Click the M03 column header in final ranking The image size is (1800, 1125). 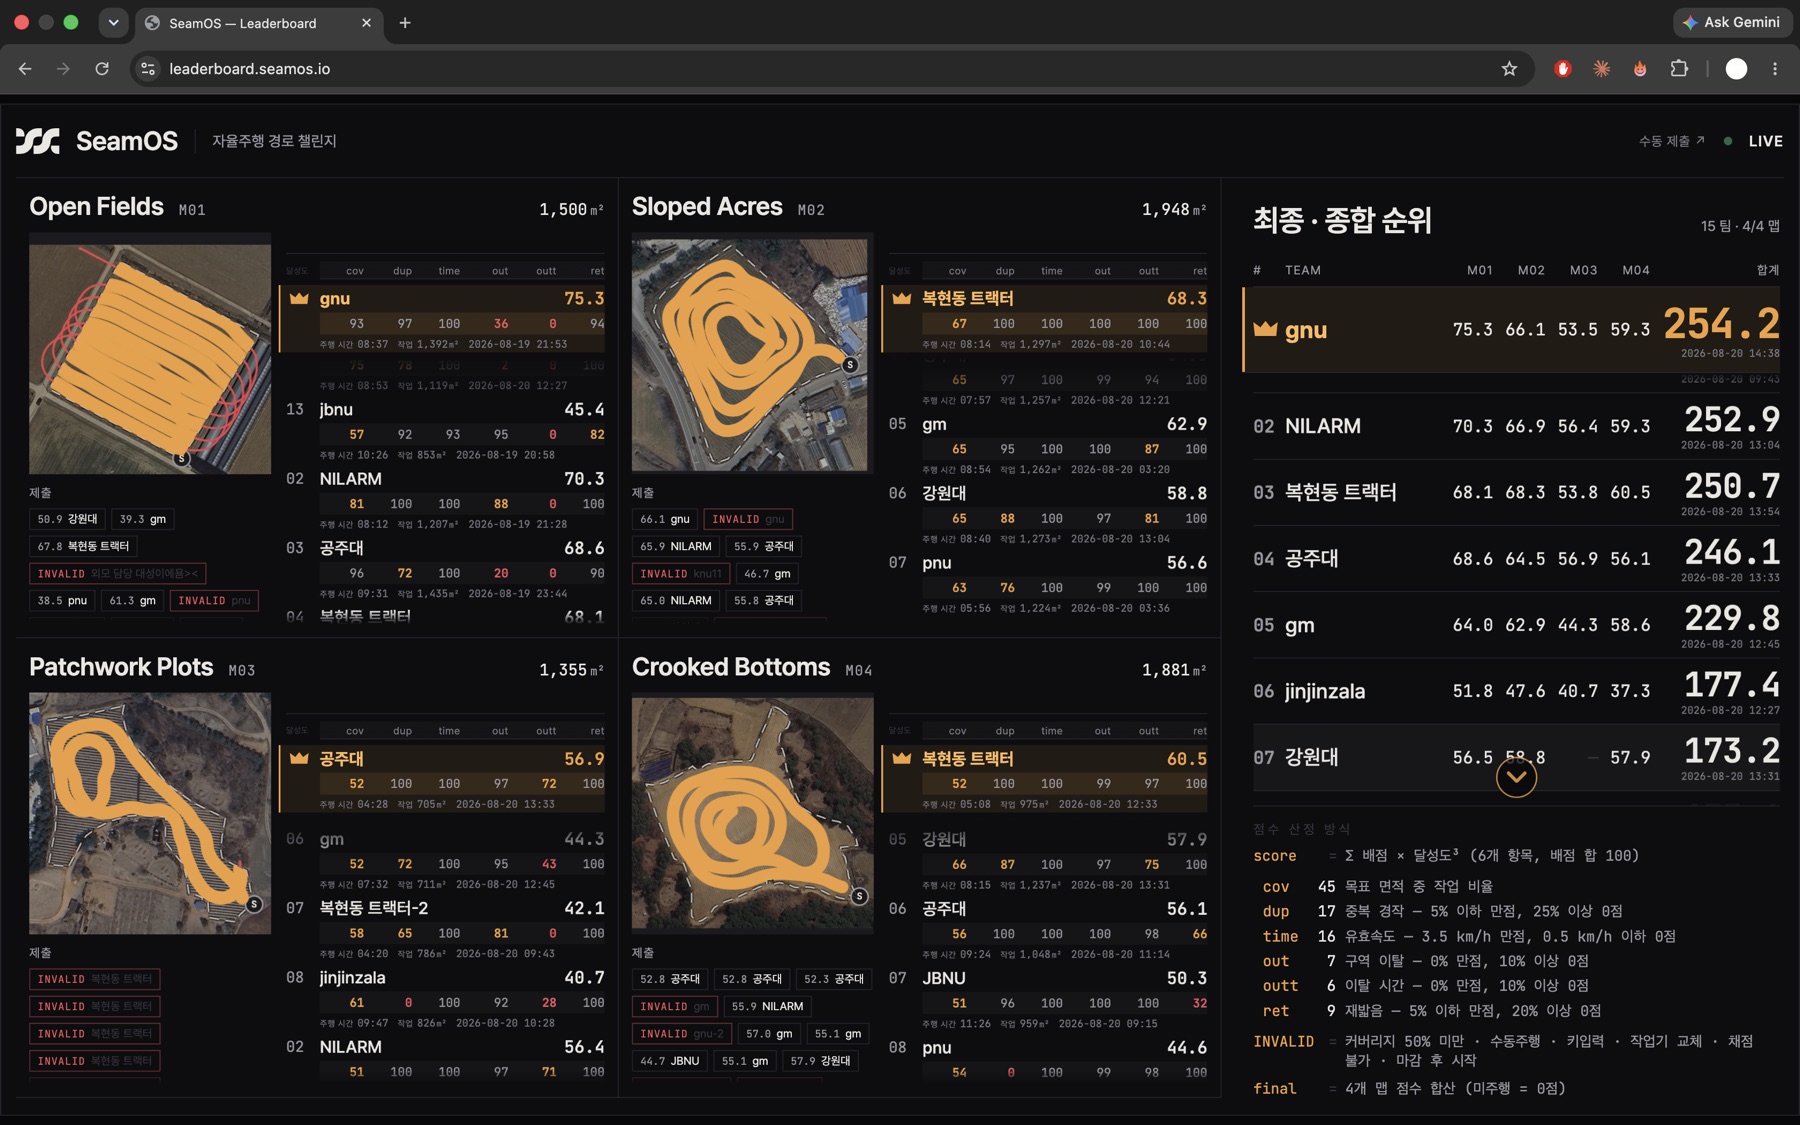(x=1583, y=270)
